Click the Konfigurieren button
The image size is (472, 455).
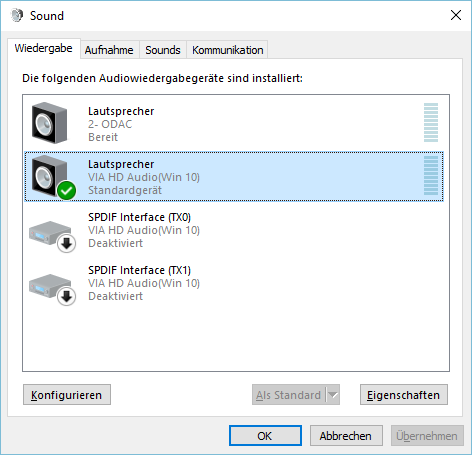(x=67, y=395)
